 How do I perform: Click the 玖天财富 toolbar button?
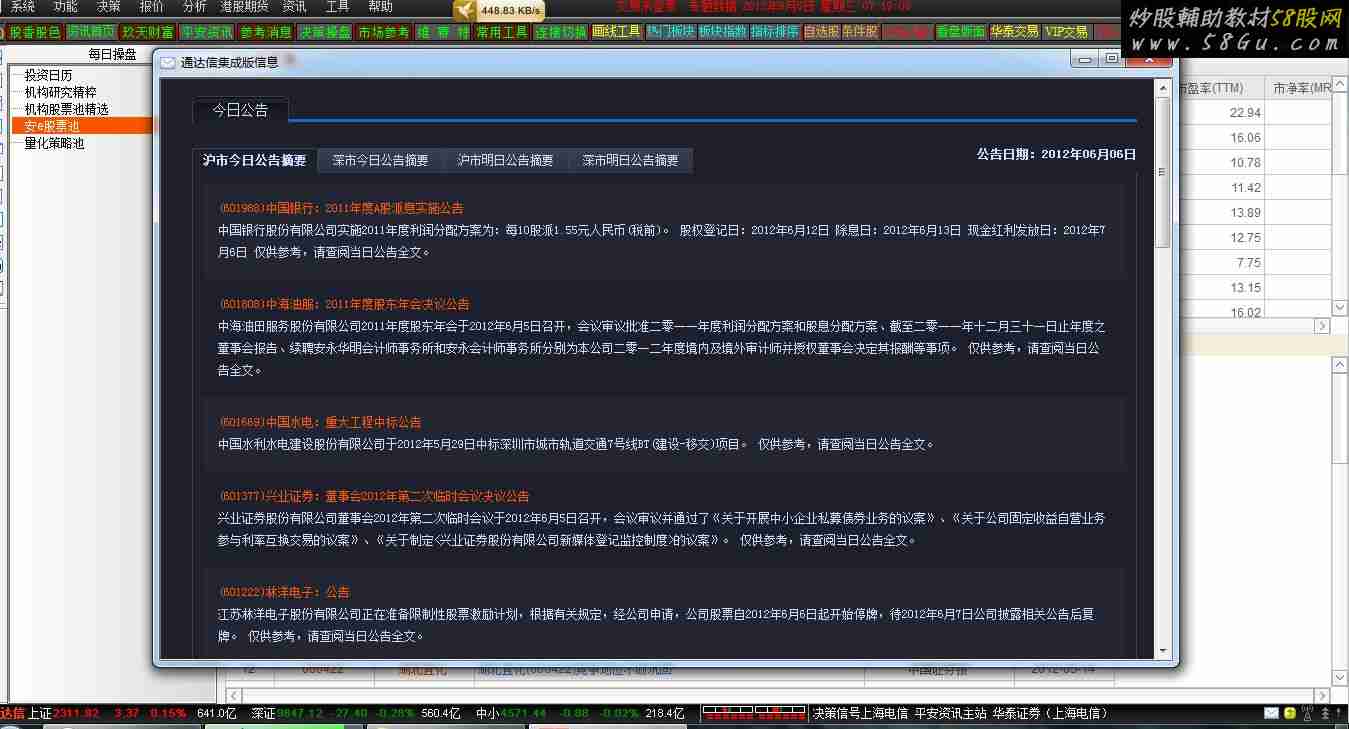coord(148,32)
